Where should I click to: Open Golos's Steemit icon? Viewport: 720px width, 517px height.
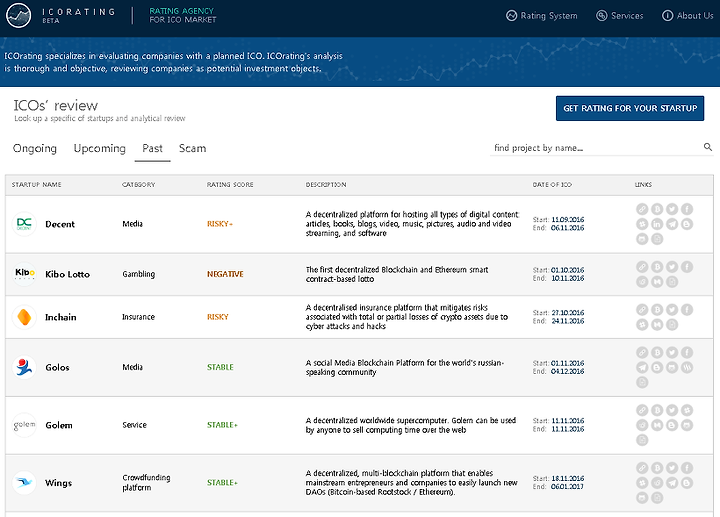click(687, 367)
